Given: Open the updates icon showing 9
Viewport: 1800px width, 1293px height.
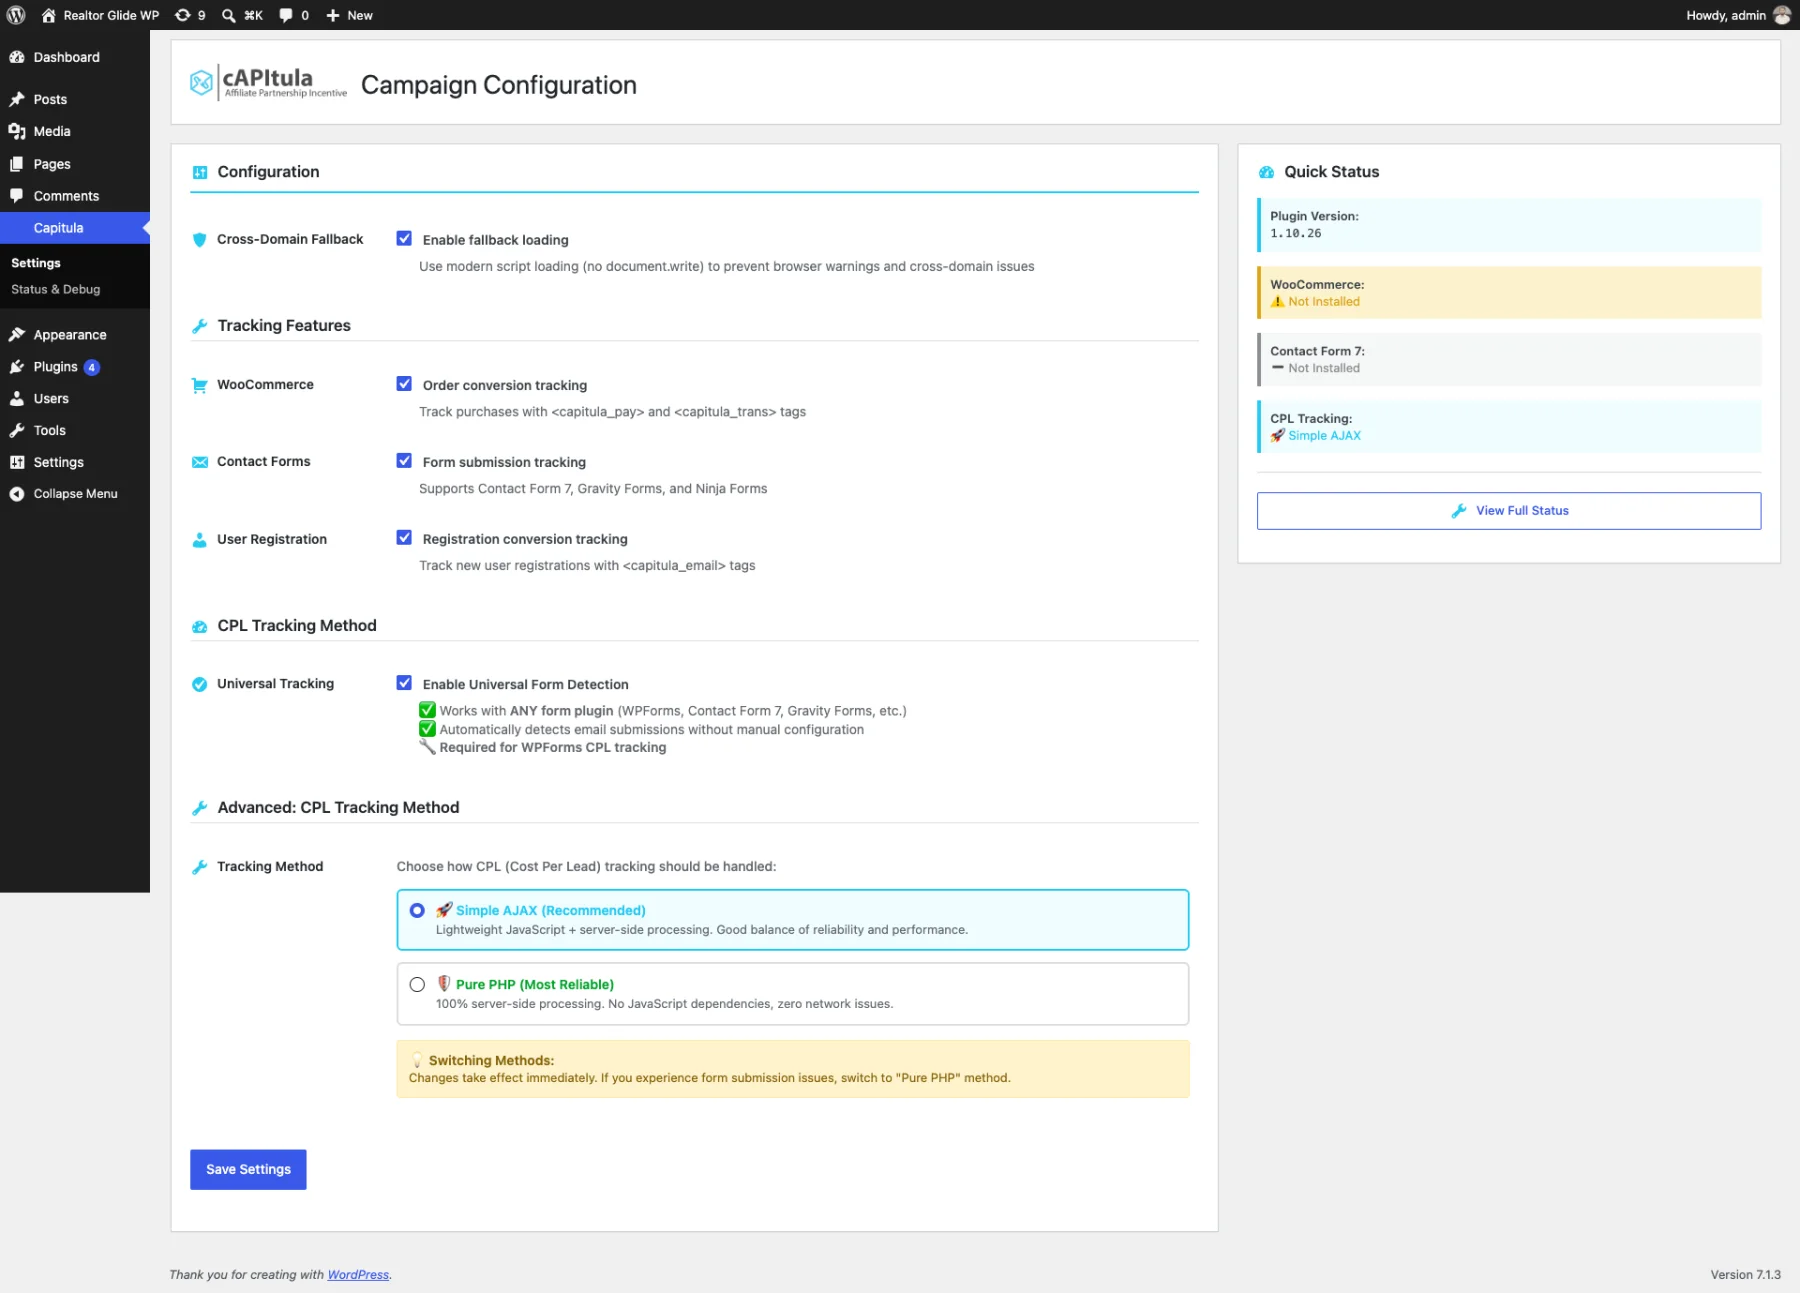Looking at the screenshot, I should pos(182,15).
